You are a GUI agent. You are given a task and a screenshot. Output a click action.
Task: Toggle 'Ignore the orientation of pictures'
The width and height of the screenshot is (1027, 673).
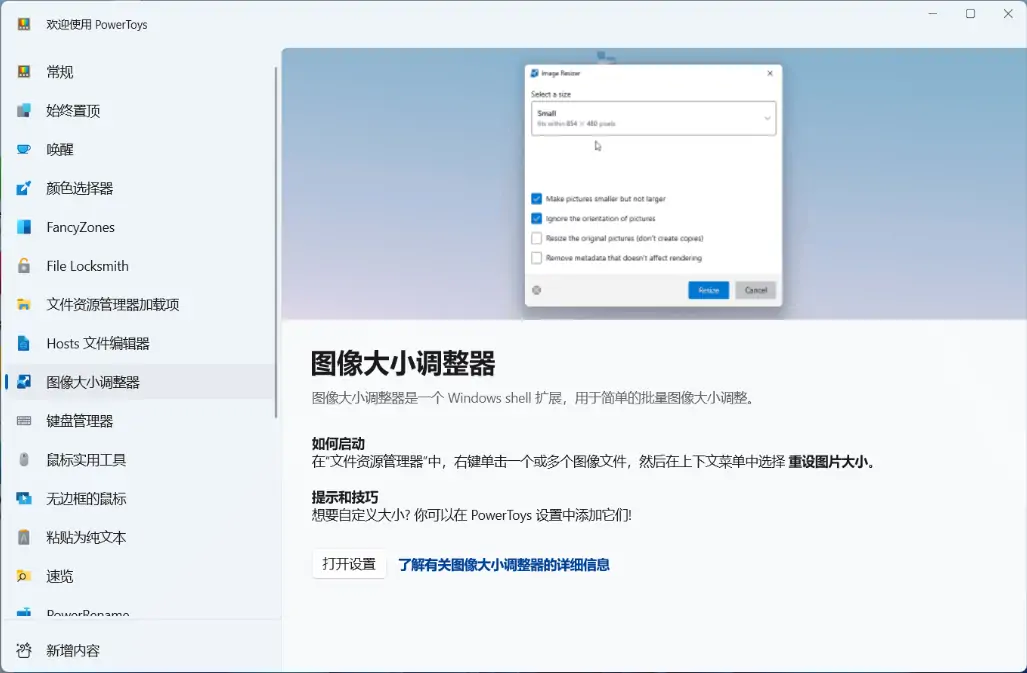pos(537,218)
